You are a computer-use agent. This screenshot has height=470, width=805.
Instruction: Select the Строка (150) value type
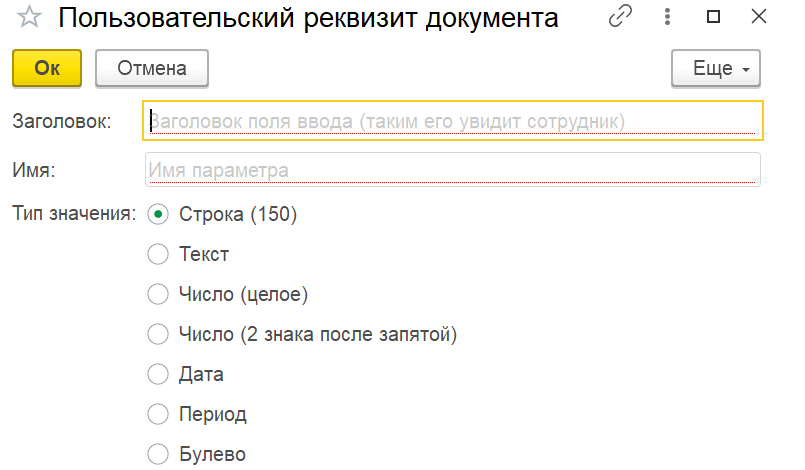[158, 213]
